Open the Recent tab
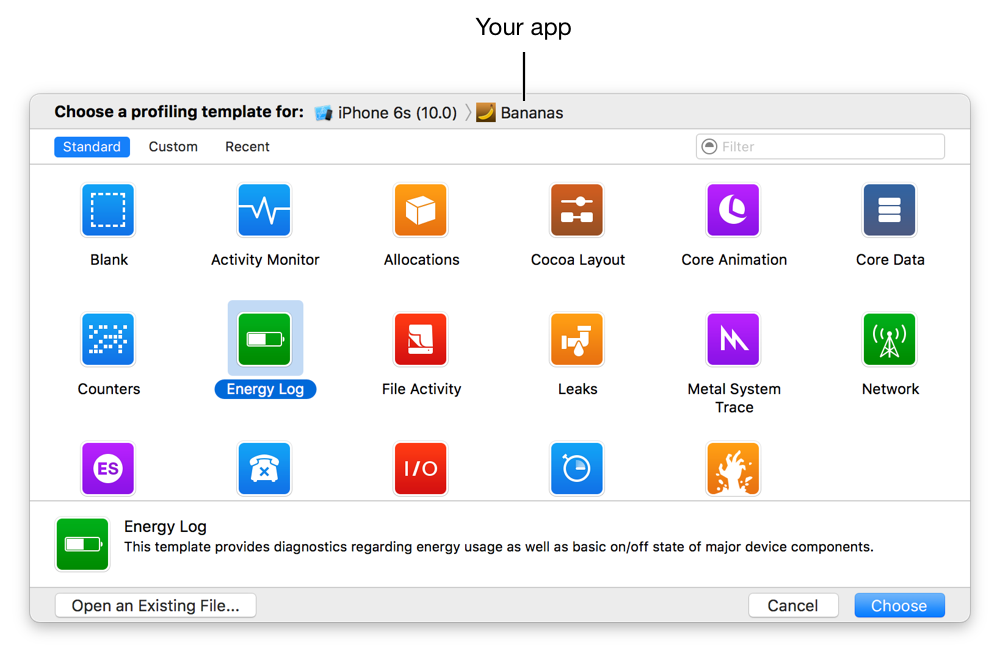The height and width of the screenshot is (657, 1000). (x=247, y=147)
